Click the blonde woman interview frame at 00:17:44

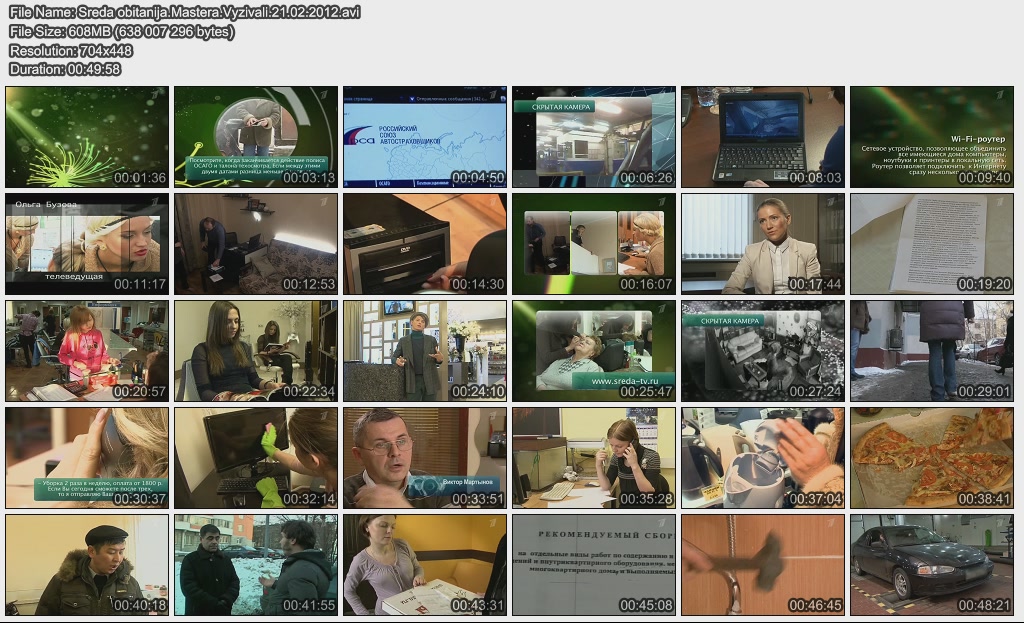(x=763, y=244)
